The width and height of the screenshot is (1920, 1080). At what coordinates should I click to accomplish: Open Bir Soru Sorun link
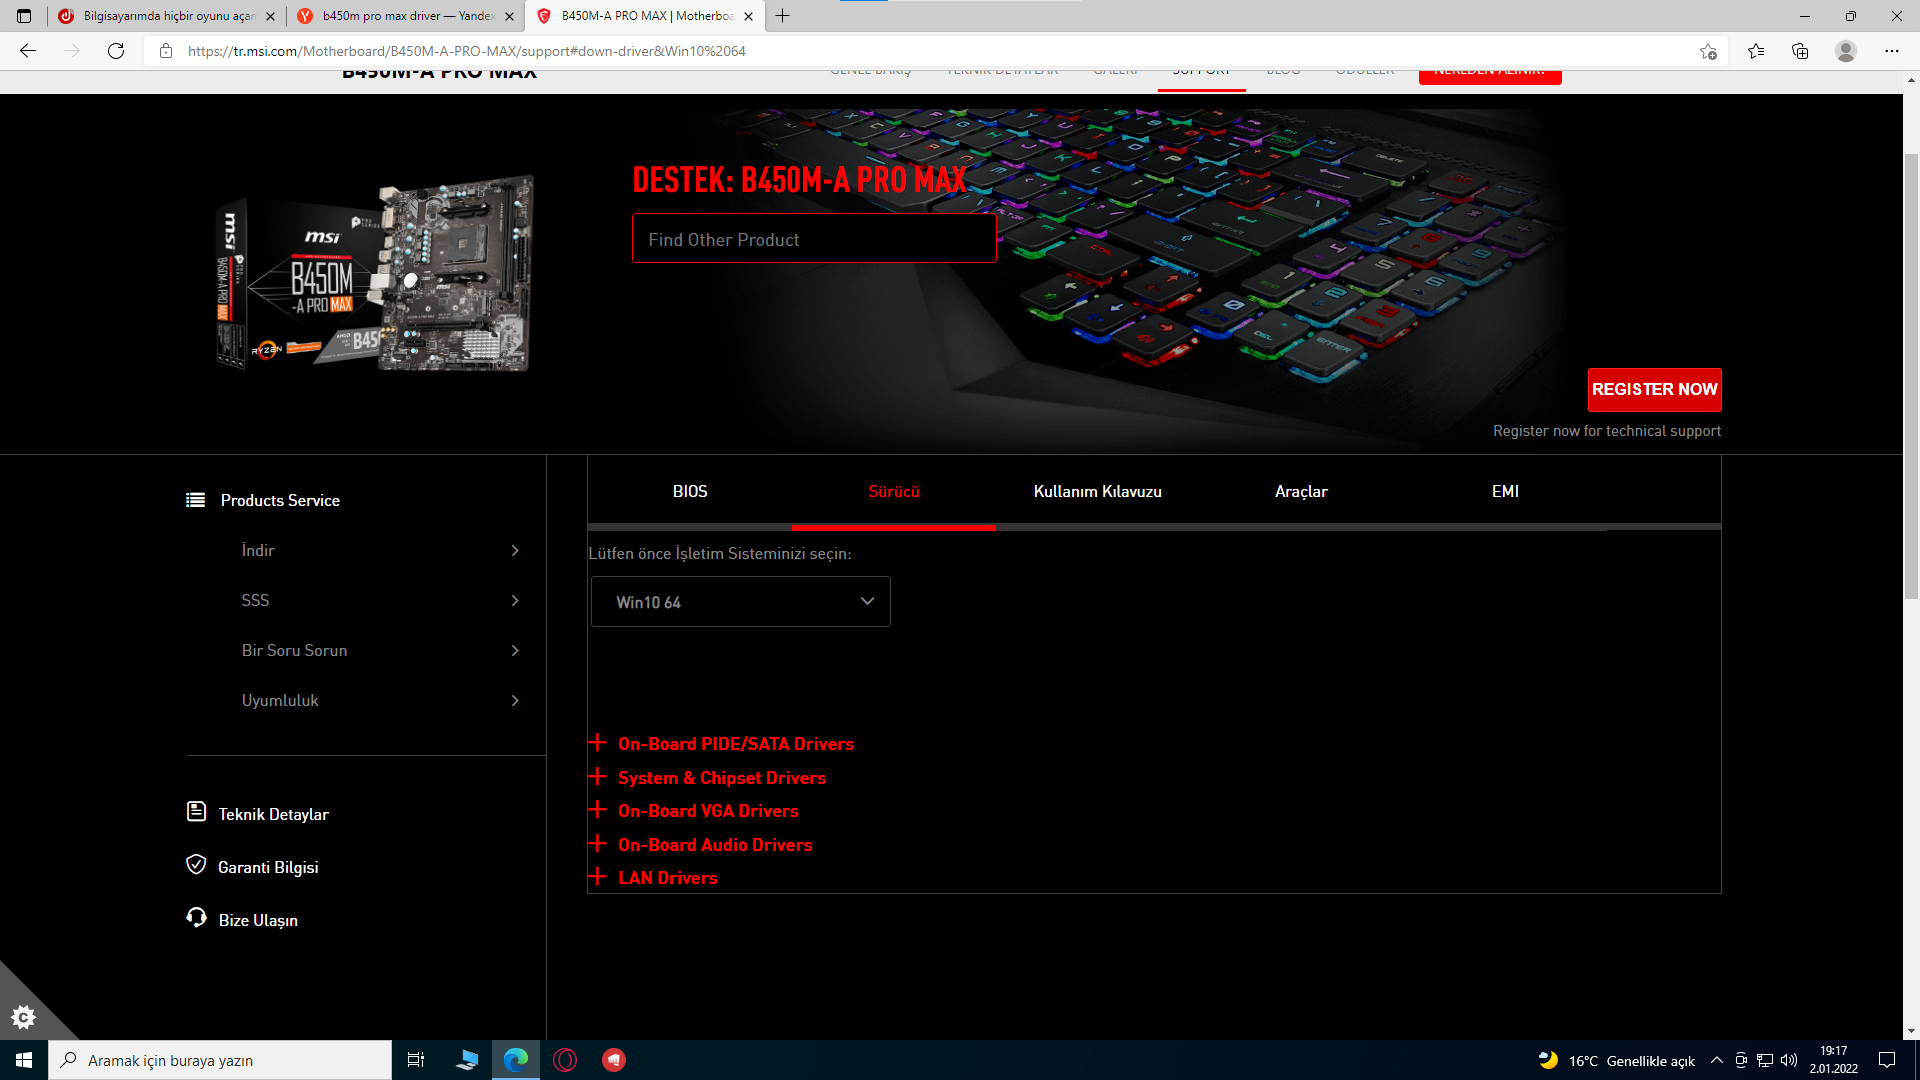tap(294, 651)
